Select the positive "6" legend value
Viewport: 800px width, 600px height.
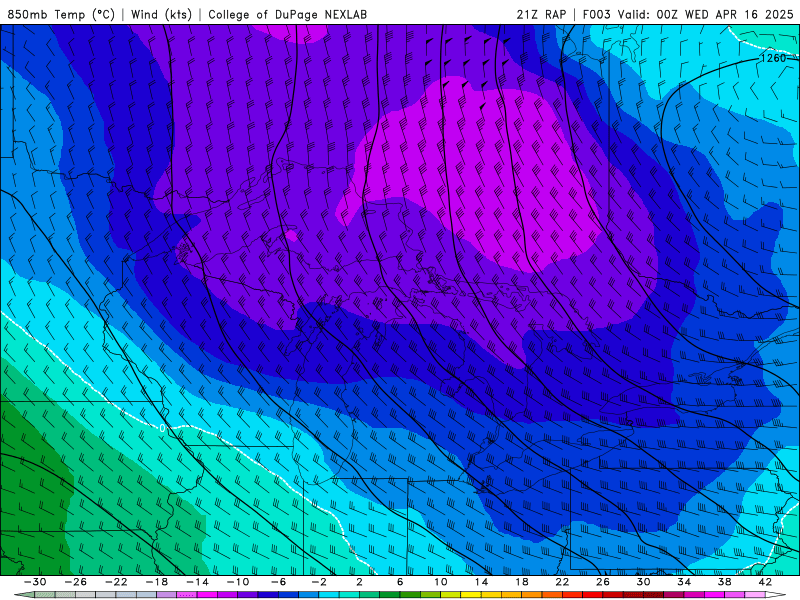pyautogui.click(x=400, y=582)
